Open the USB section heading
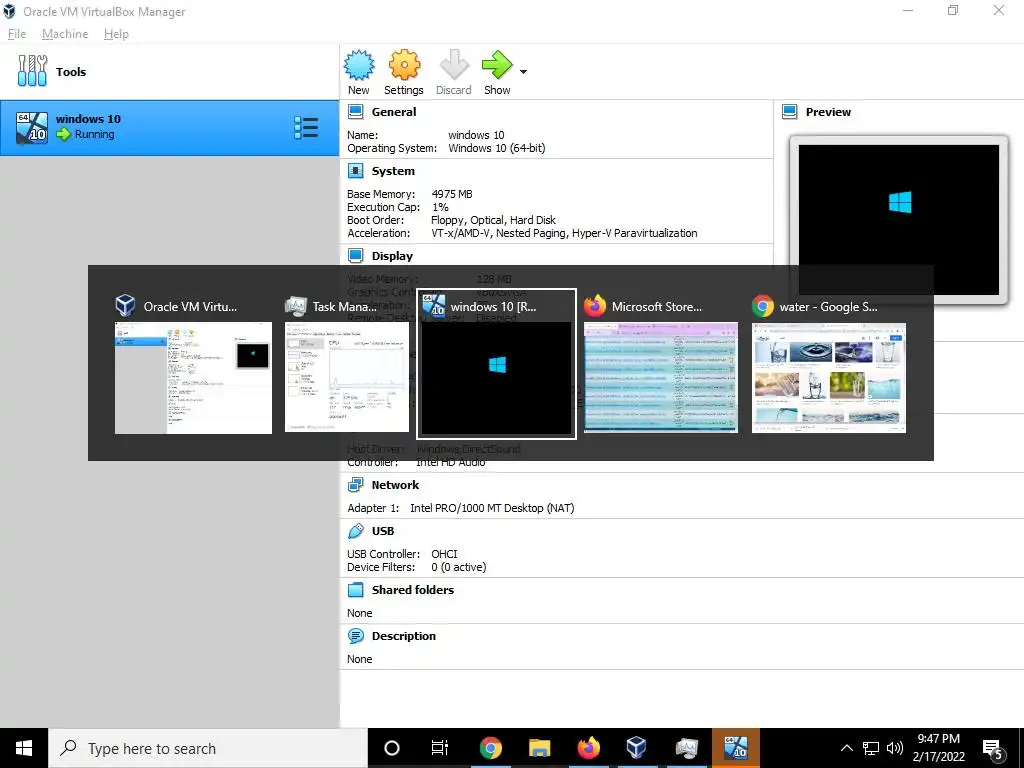Screen dimensions: 1024x768 (383, 531)
